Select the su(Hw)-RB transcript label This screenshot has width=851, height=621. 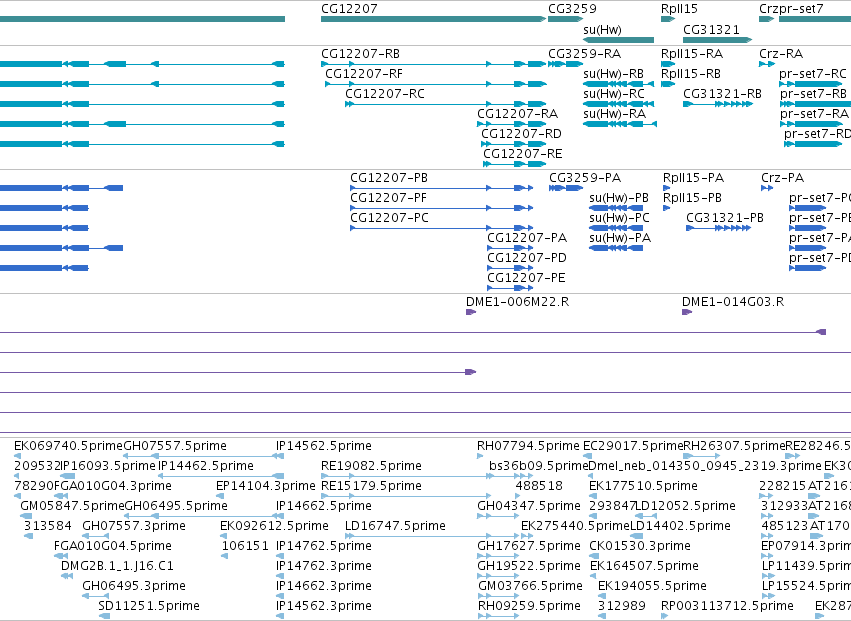613,74
